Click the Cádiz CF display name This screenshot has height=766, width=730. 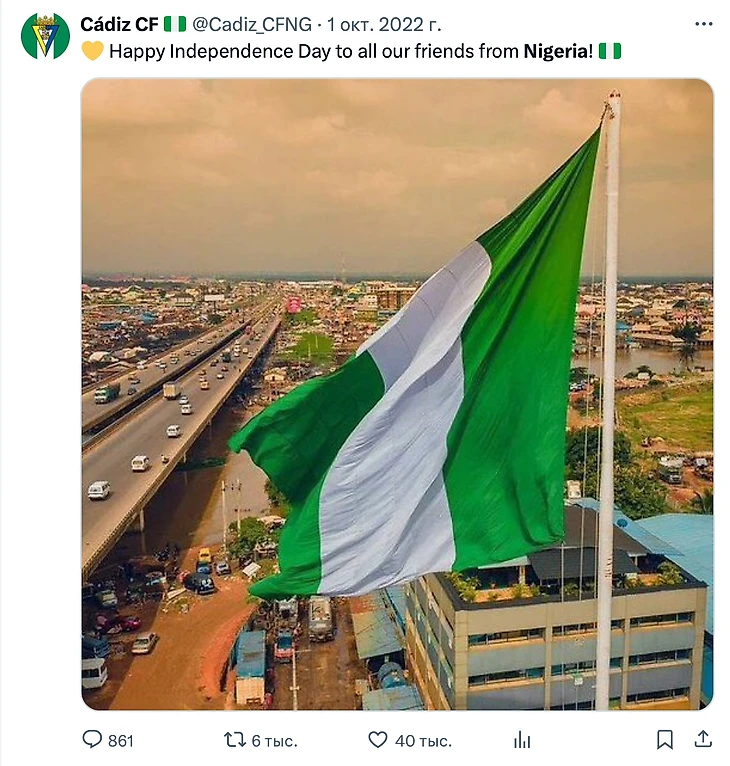[x=119, y=24]
